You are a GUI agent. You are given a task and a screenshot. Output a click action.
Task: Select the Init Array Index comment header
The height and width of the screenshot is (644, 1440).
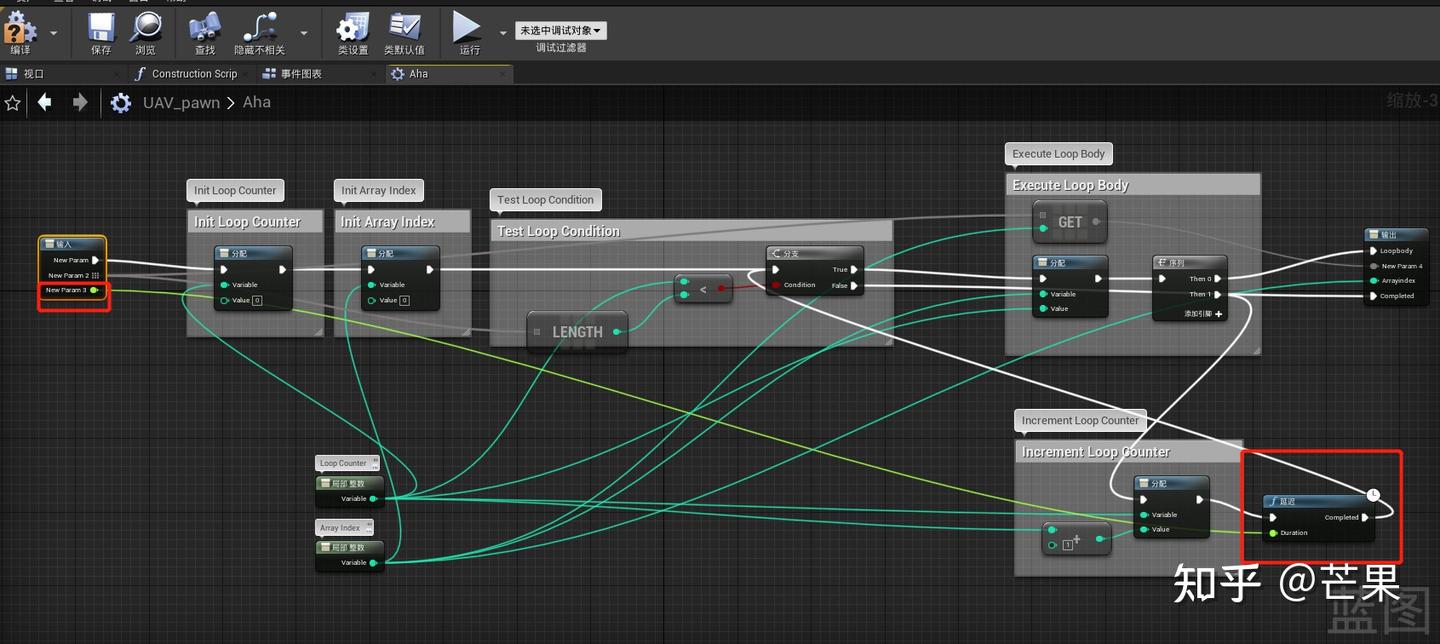402,222
